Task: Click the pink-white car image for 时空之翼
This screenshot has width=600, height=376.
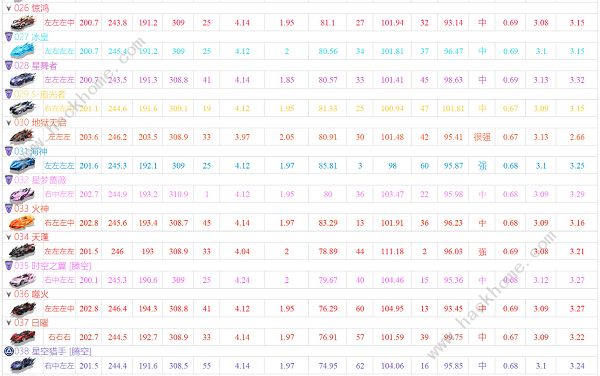Action: coord(23,280)
